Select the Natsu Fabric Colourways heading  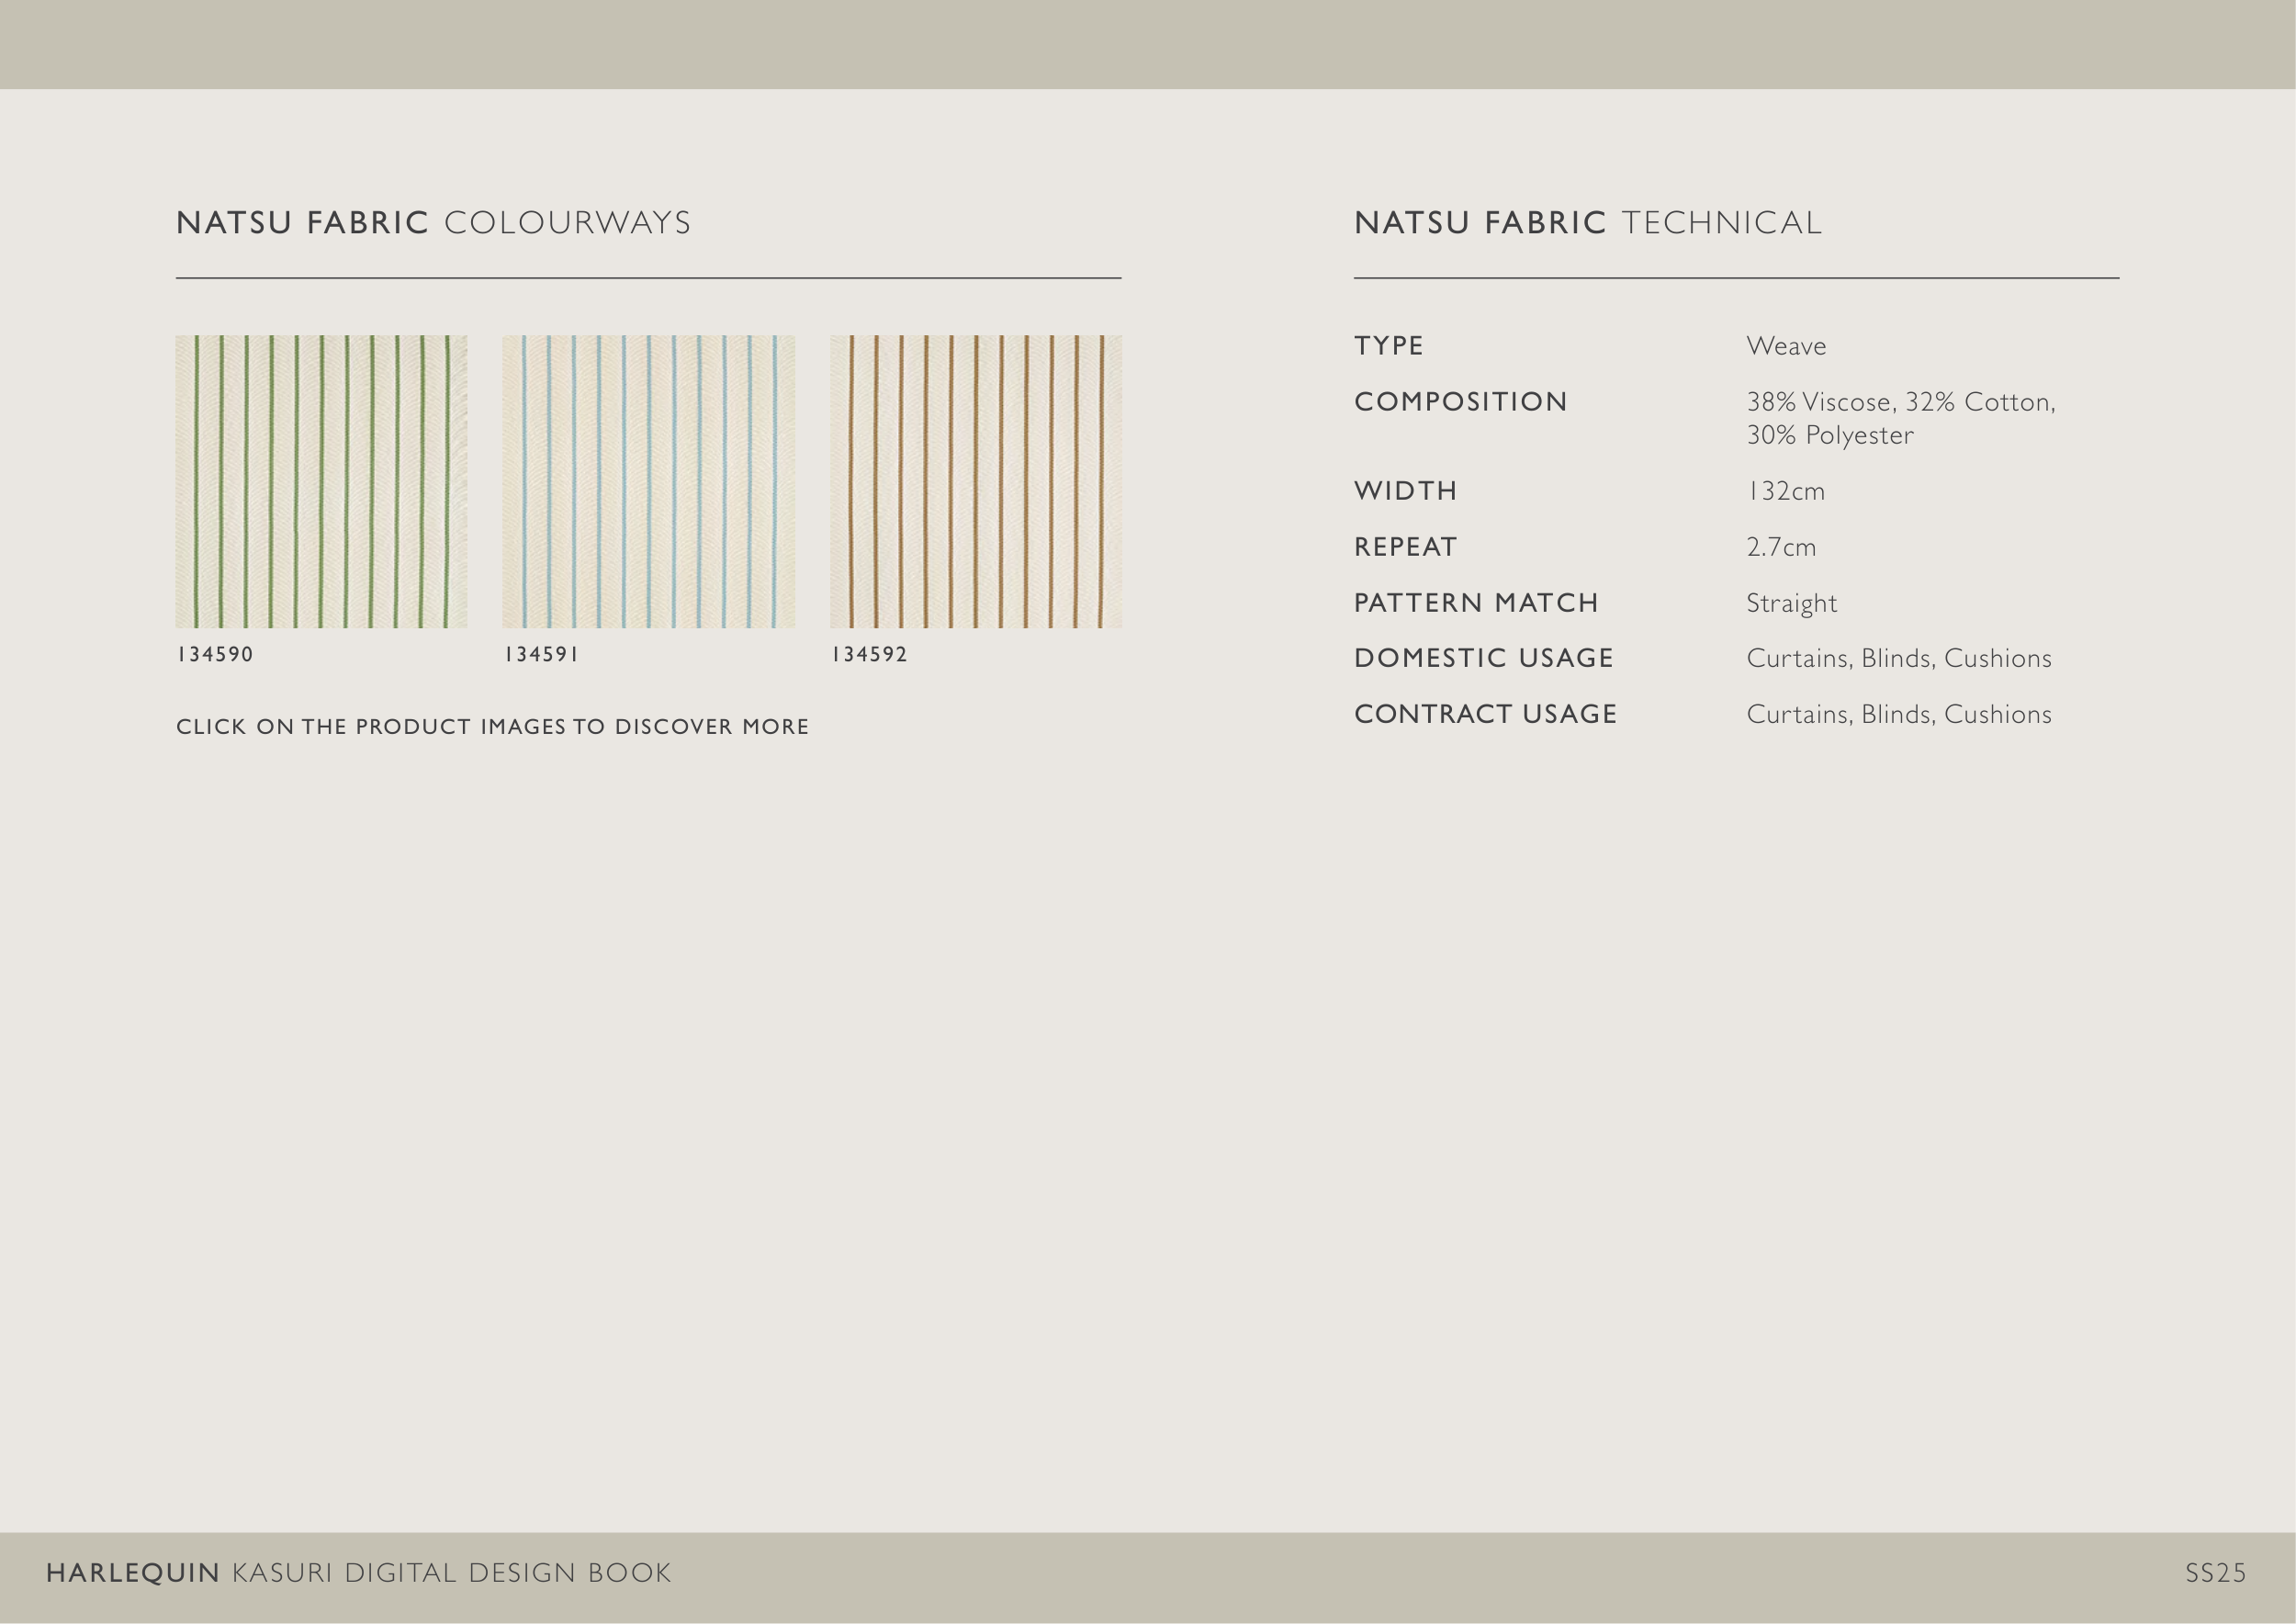coord(433,222)
